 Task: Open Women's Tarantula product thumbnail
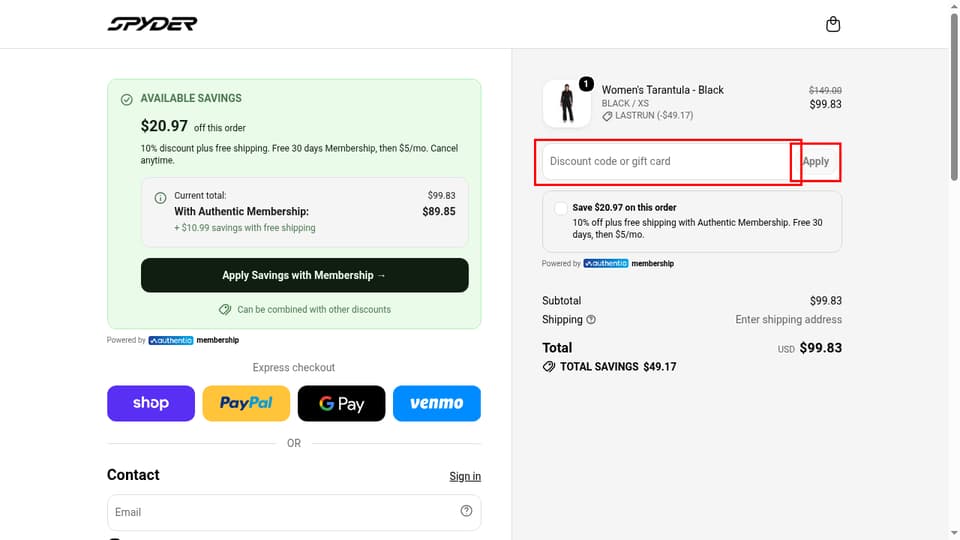click(566, 103)
